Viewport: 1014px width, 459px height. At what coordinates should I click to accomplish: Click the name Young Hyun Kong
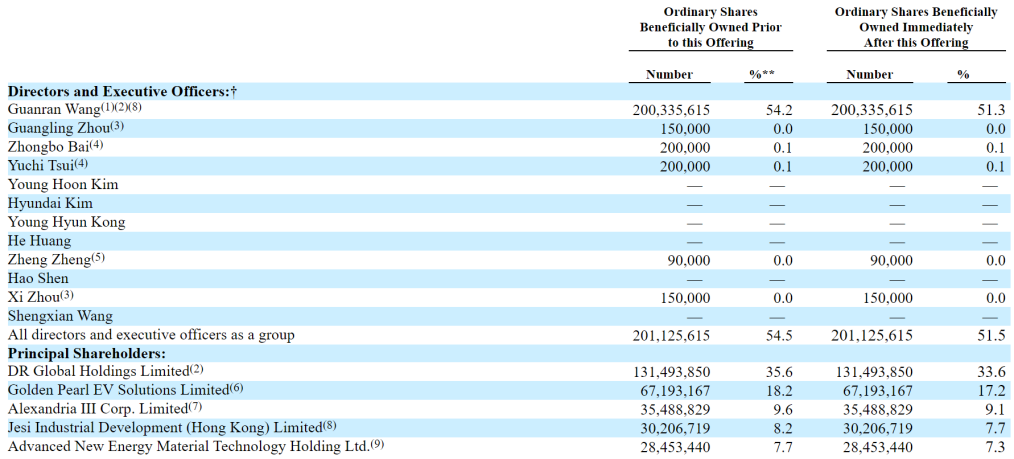click(x=66, y=222)
